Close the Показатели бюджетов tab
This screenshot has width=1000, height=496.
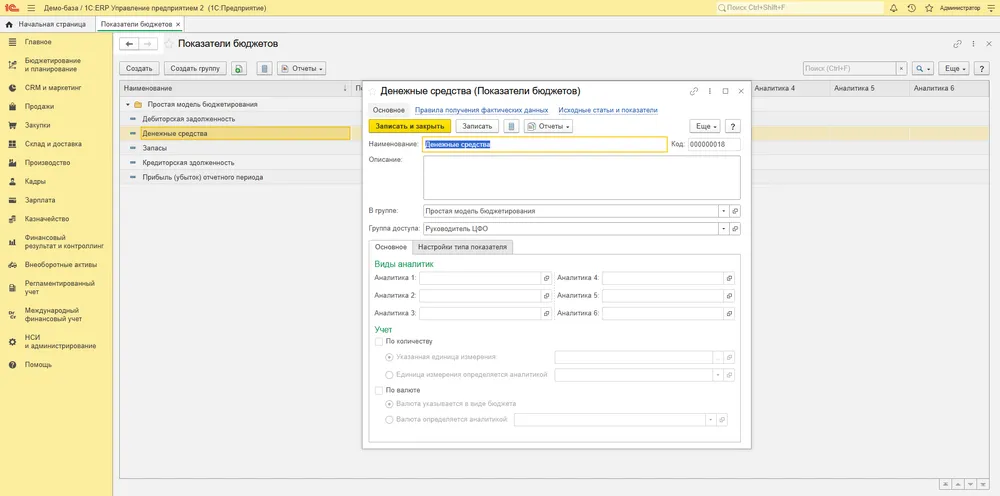pos(179,24)
